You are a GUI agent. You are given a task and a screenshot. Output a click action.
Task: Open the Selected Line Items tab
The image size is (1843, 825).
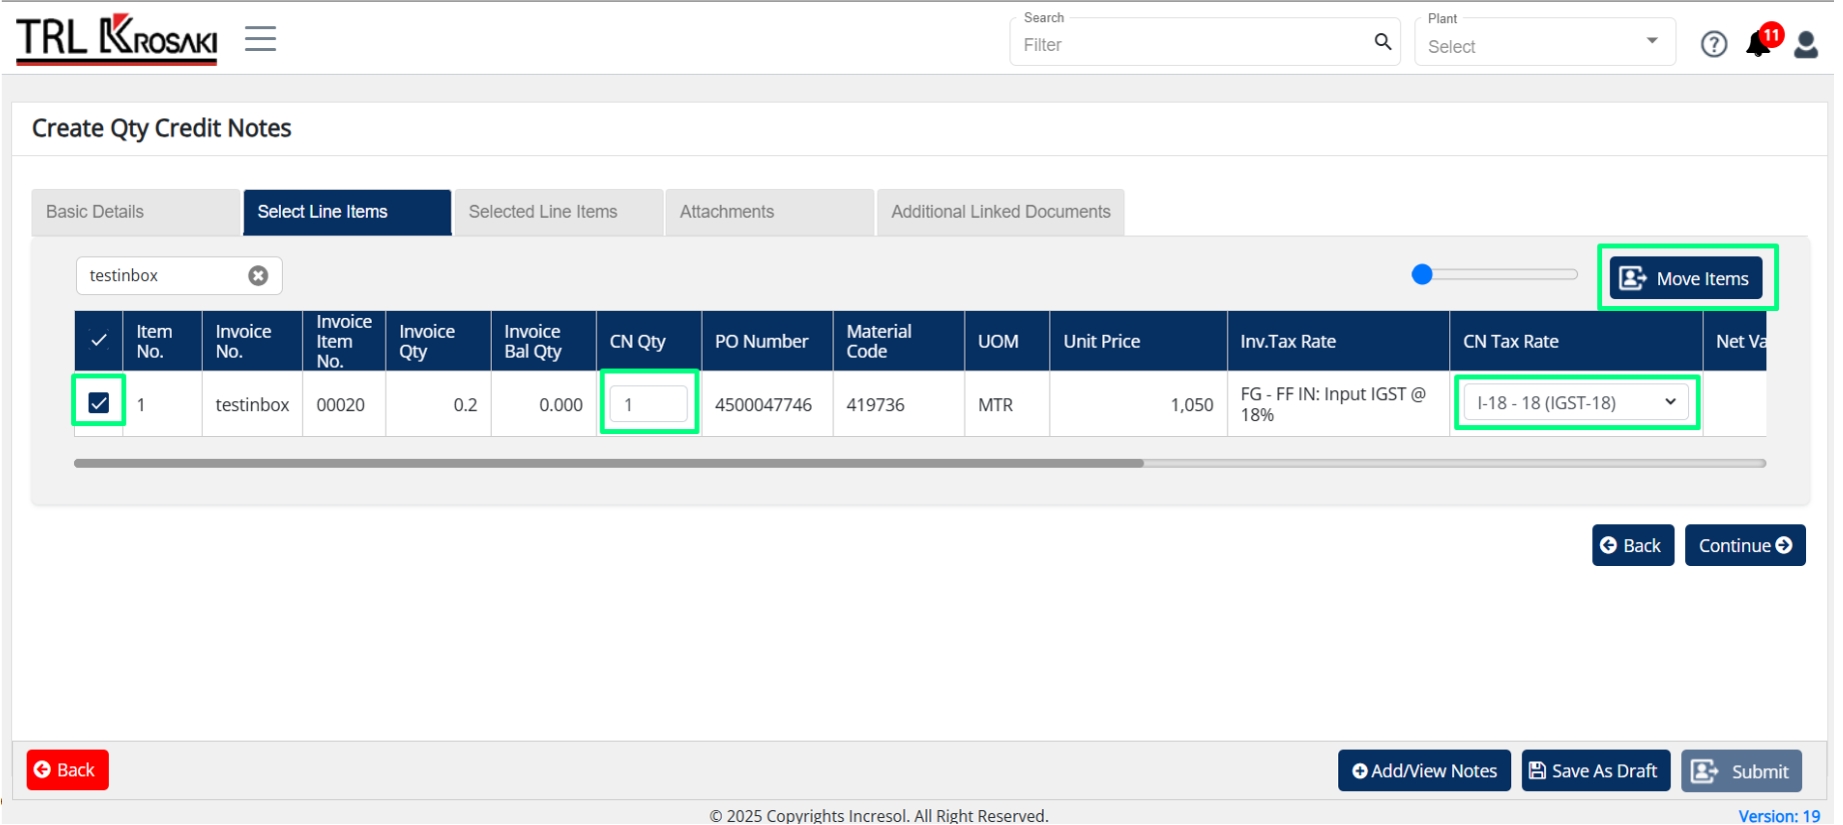pyautogui.click(x=558, y=212)
